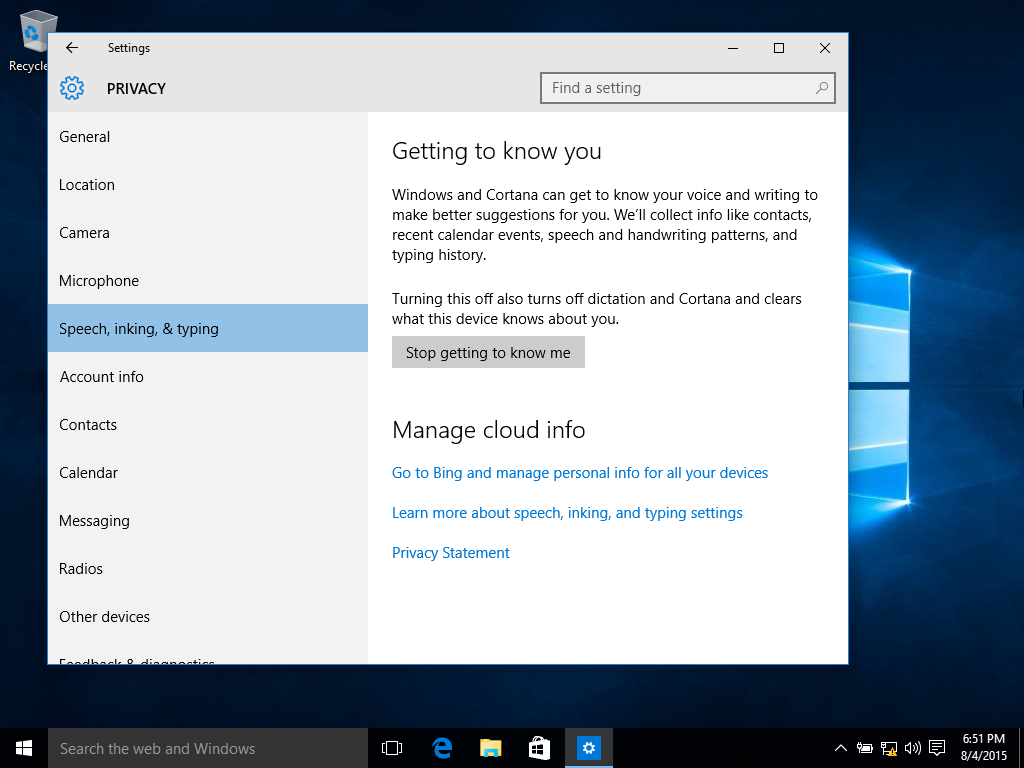Click the Manage cloud info heading

pyautogui.click(x=488, y=430)
